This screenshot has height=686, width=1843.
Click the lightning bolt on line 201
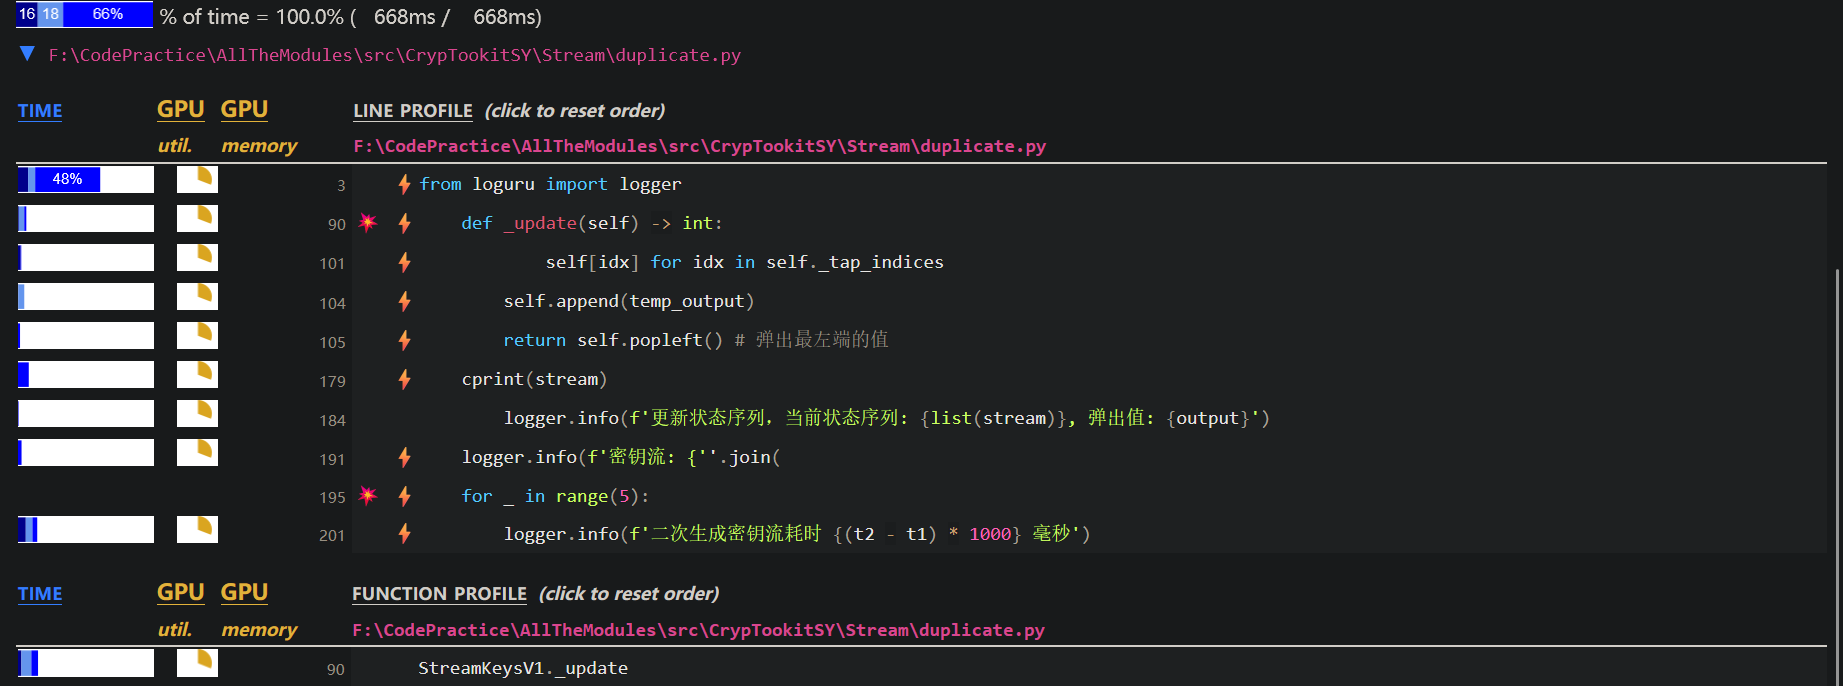(x=404, y=534)
